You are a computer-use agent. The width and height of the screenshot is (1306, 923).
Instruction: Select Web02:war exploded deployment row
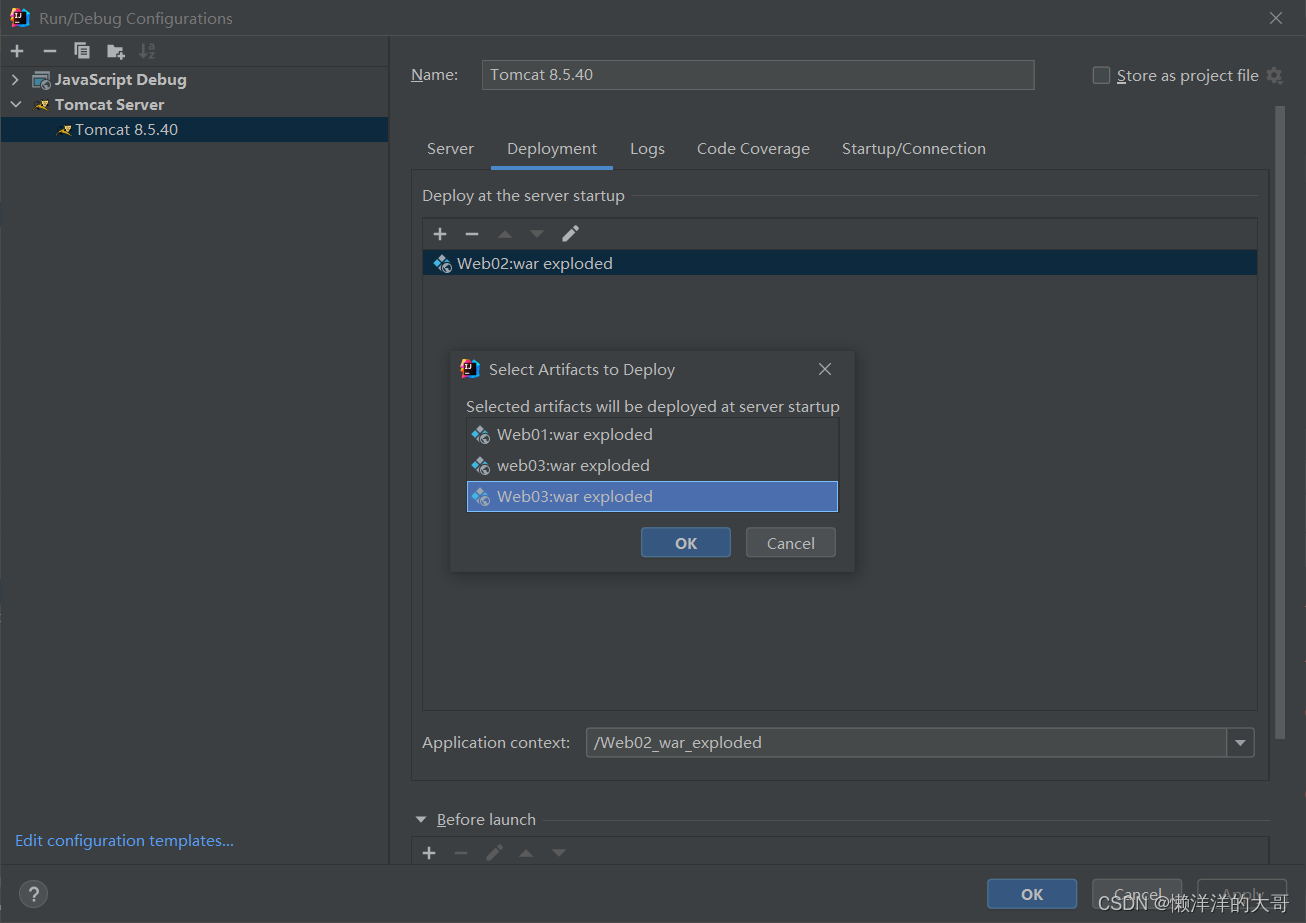click(x=840, y=264)
